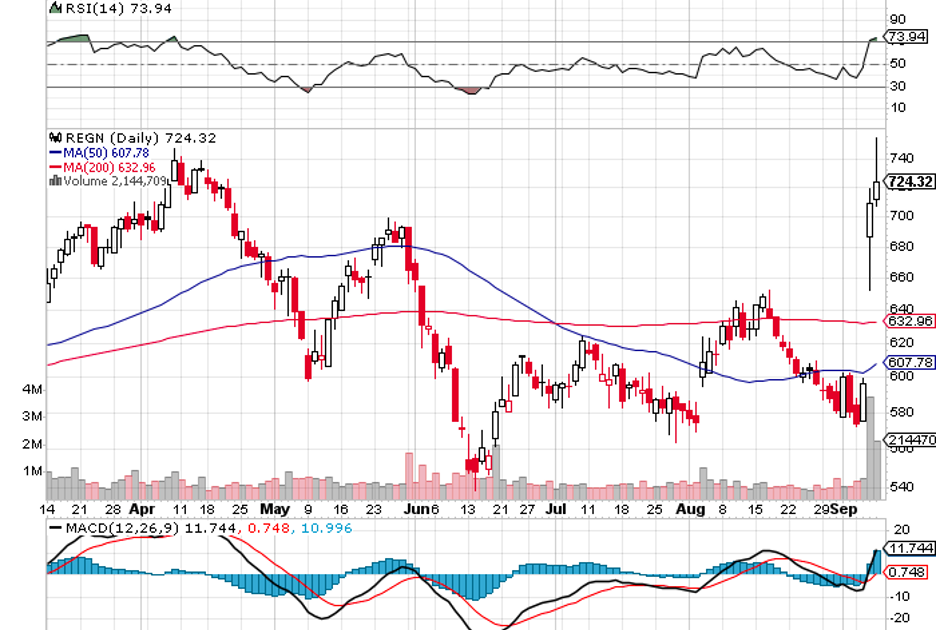Select the 632.96 MA(200) price tag
Screen dimensions: 936x630
click(909, 321)
